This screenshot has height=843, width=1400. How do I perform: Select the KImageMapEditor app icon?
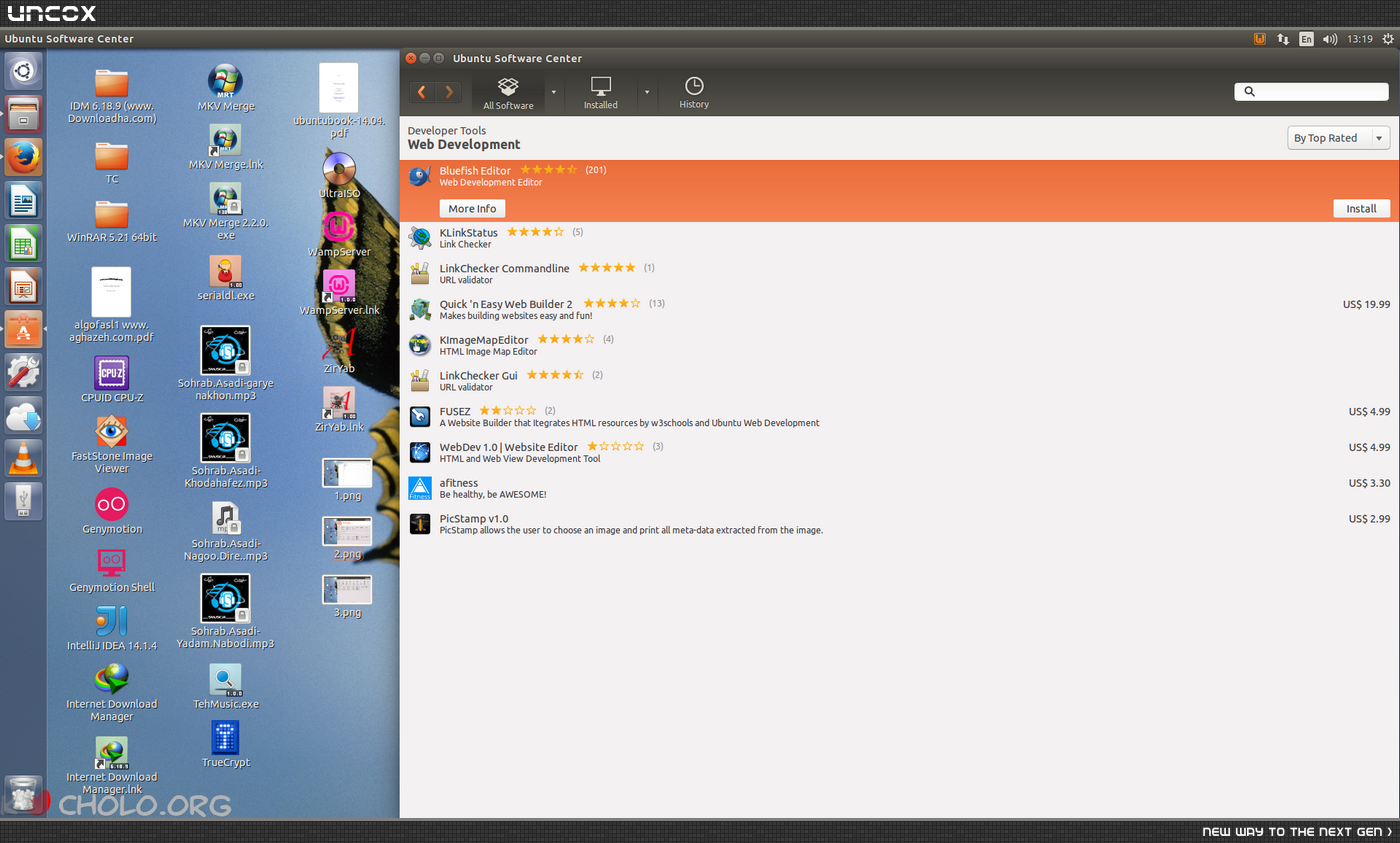[420, 345]
